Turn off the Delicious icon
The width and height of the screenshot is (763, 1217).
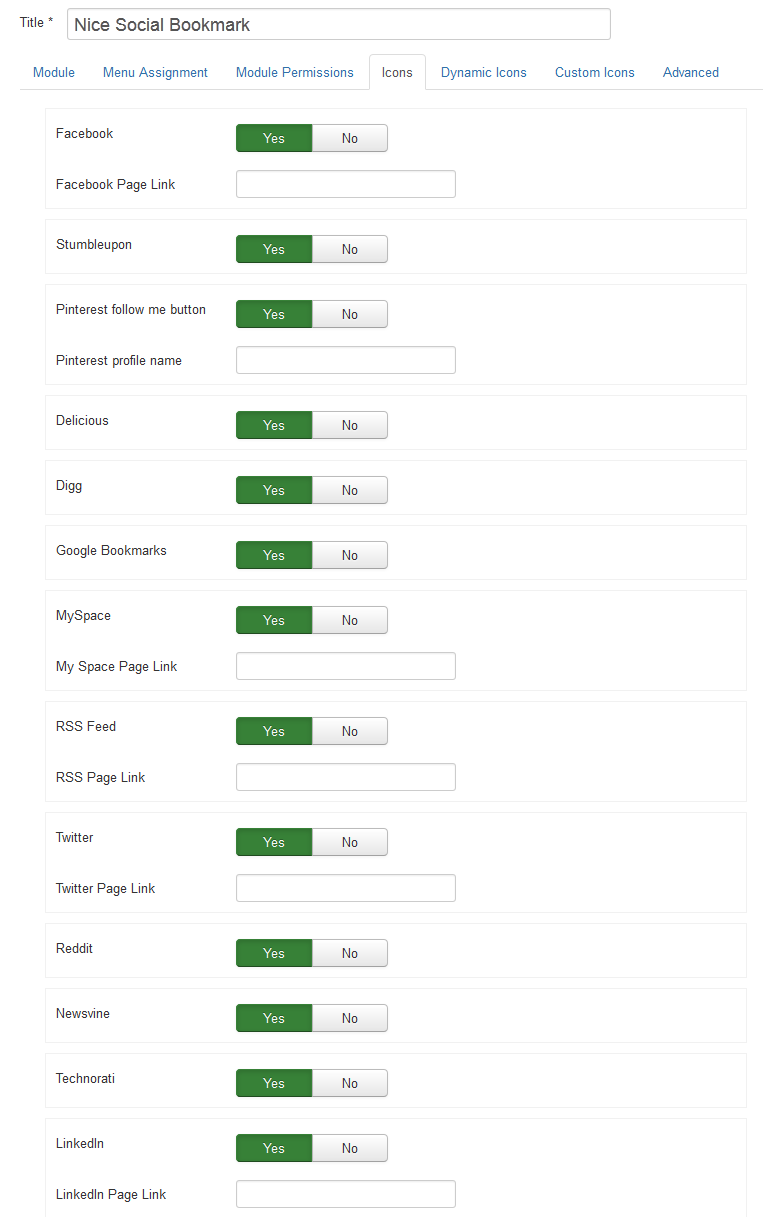point(350,425)
